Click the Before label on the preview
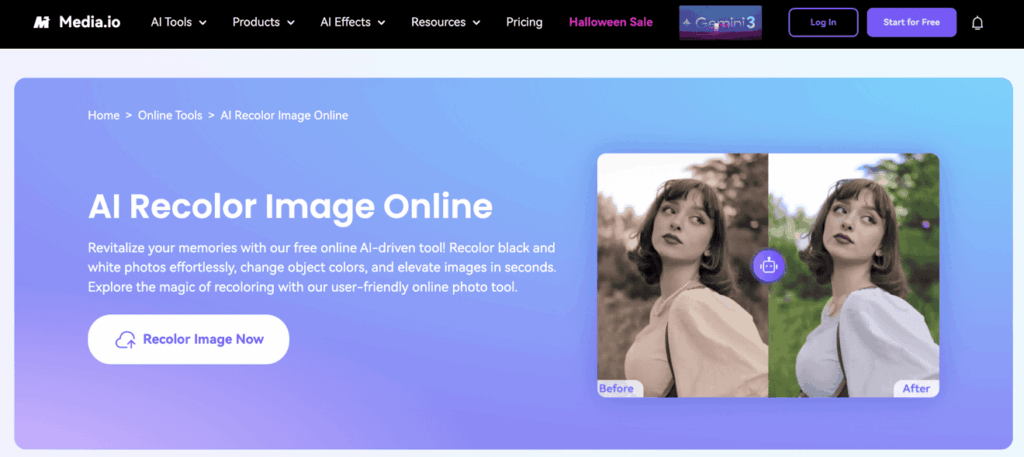This screenshot has height=457, width=1024. (x=619, y=388)
